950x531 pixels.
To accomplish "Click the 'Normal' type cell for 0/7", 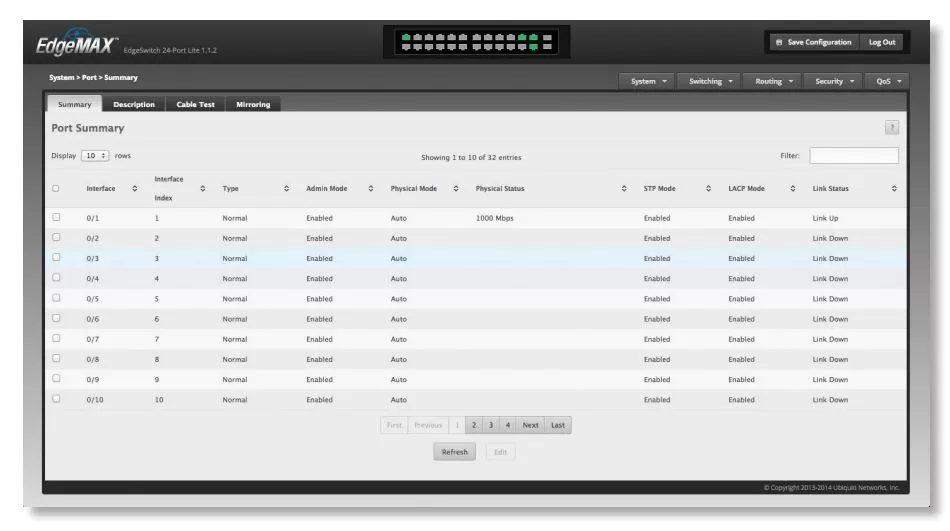I will (234, 339).
